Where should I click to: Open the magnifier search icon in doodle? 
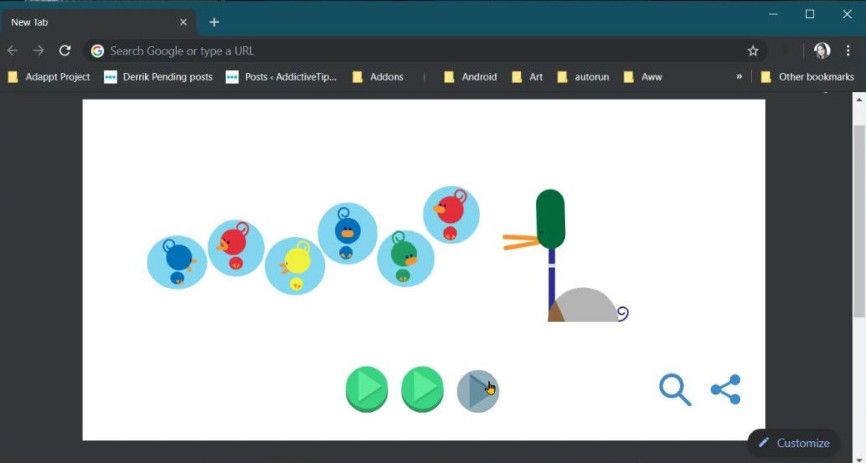[675, 389]
